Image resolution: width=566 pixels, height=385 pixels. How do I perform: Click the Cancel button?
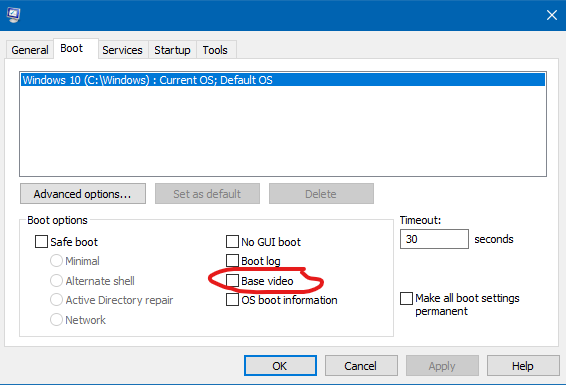tap(361, 366)
